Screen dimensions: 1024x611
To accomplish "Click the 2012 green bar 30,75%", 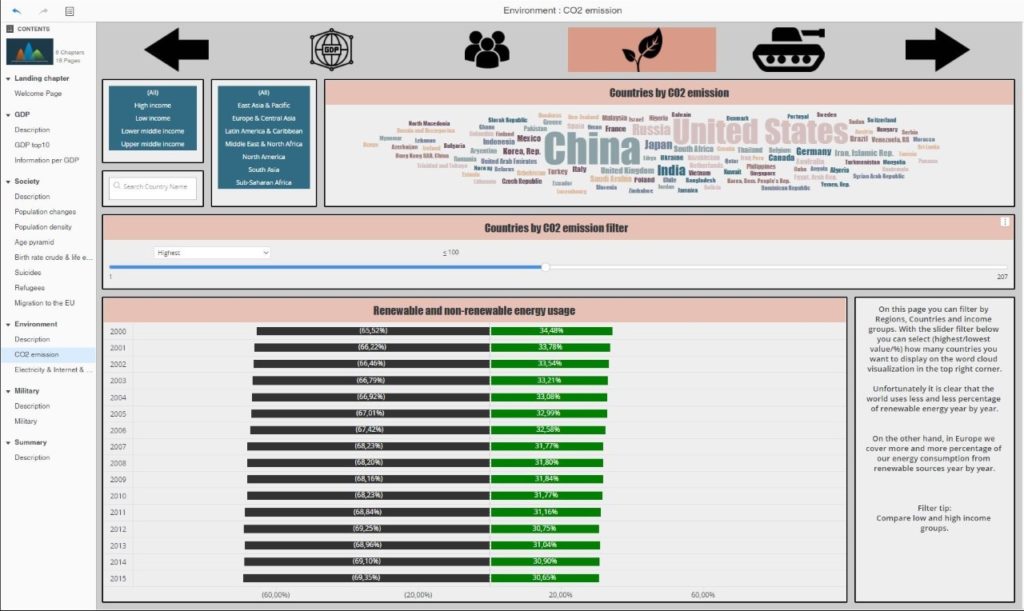I will pyautogui.click(x=545, y=529).
